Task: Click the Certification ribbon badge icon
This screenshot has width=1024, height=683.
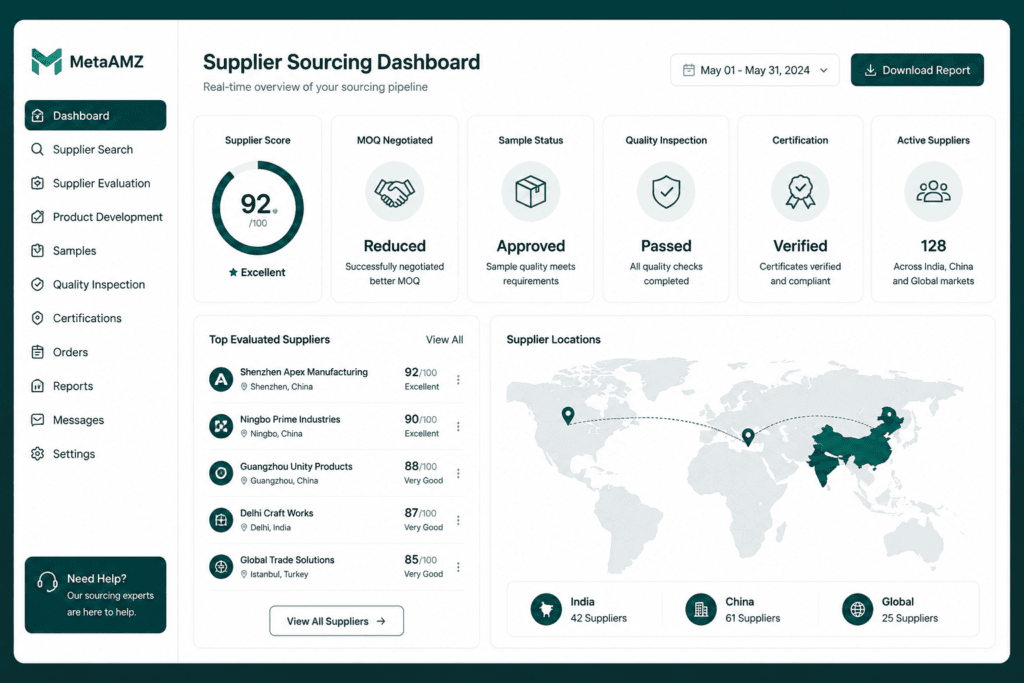Action: (800, 192)
